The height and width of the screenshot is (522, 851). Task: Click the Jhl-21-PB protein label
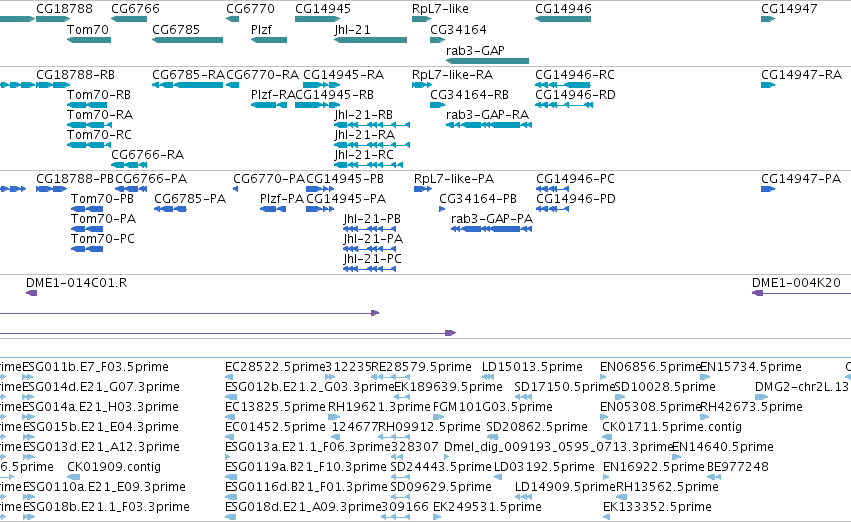tap(372, 219)
